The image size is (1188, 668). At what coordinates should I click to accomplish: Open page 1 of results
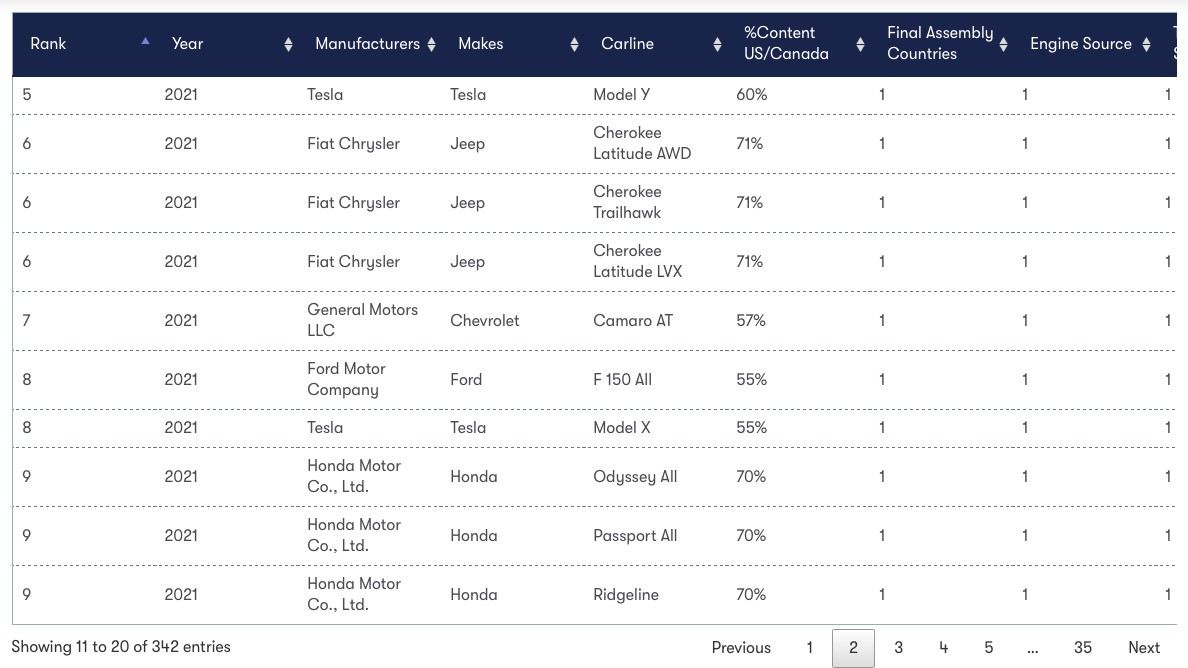[809, 648]
